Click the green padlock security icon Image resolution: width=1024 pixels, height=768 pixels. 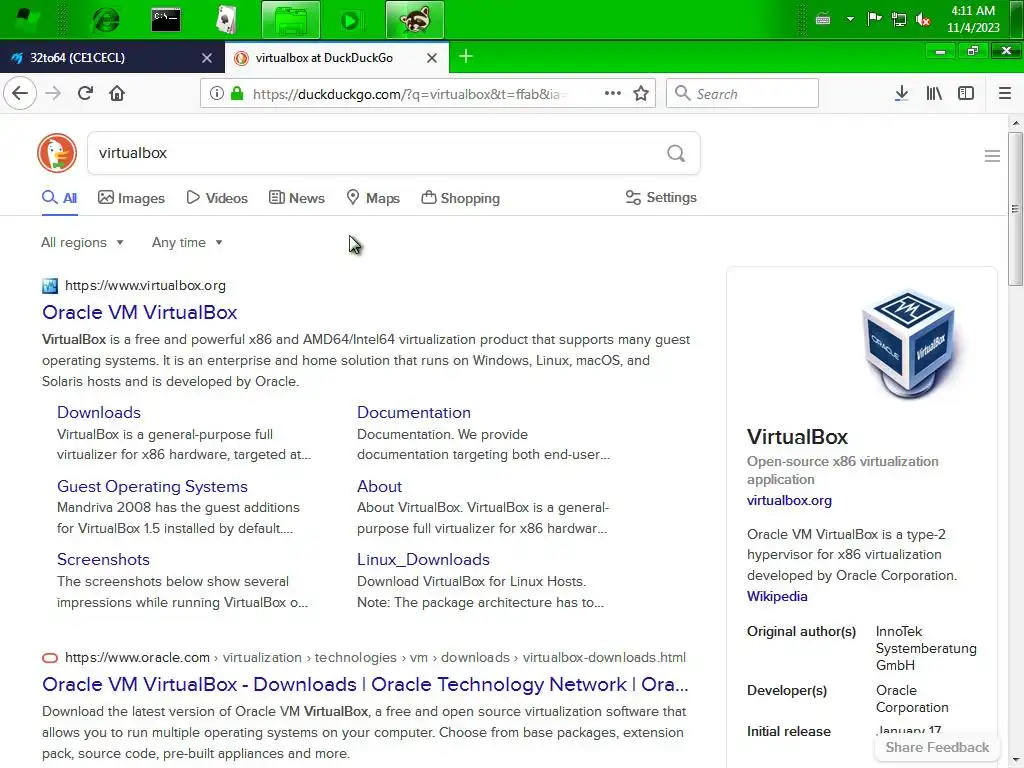click(x=237, y=93)
